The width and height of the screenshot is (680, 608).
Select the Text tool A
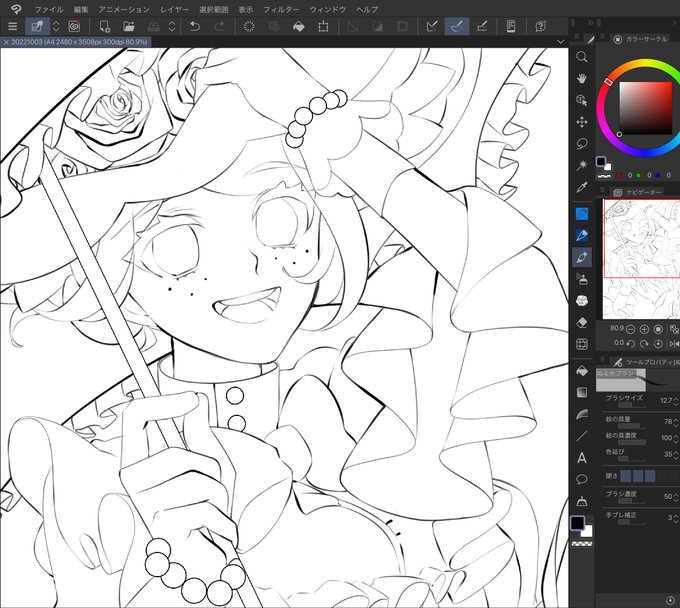(582, 458)
